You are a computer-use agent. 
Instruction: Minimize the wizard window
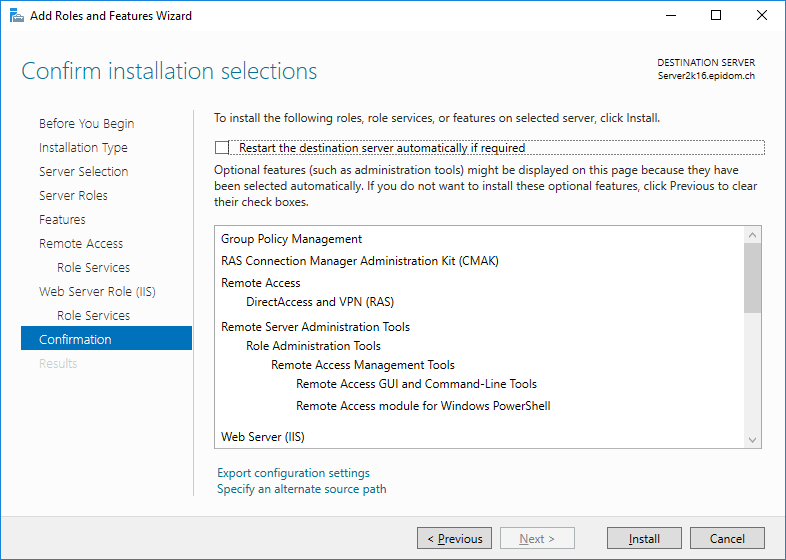click(x=671, y=16)
